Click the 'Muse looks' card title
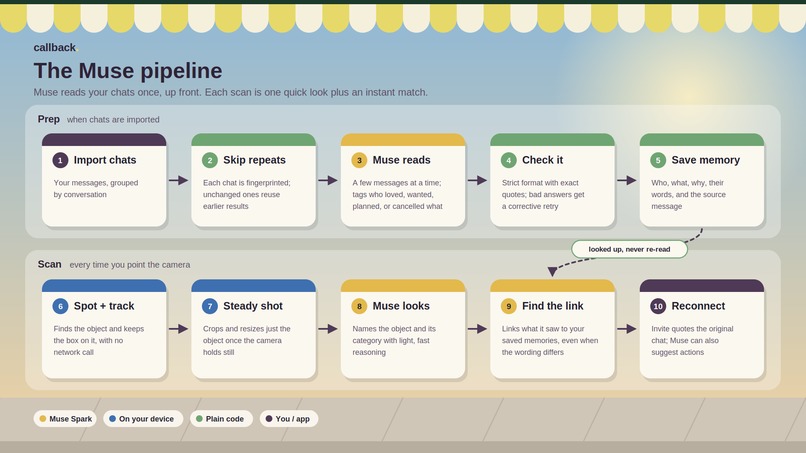Screen dimensions: 806x453 tap(401, 306)
